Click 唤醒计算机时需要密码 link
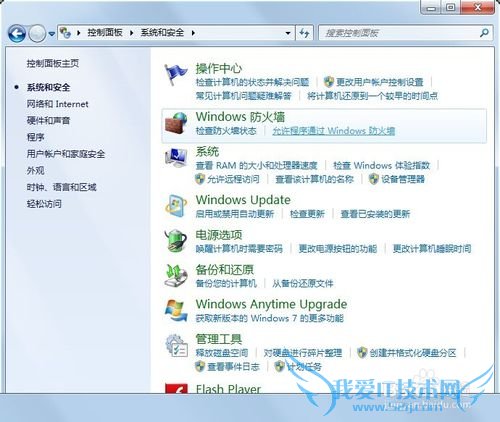500x422 pixels. pyautogui.click(x=239, y=249)
